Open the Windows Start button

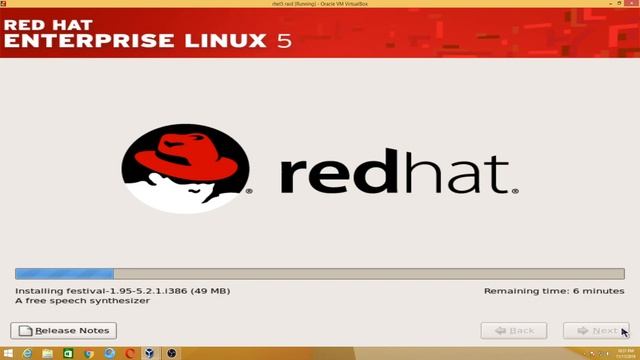pyautogui.click(x=7, y=353)
